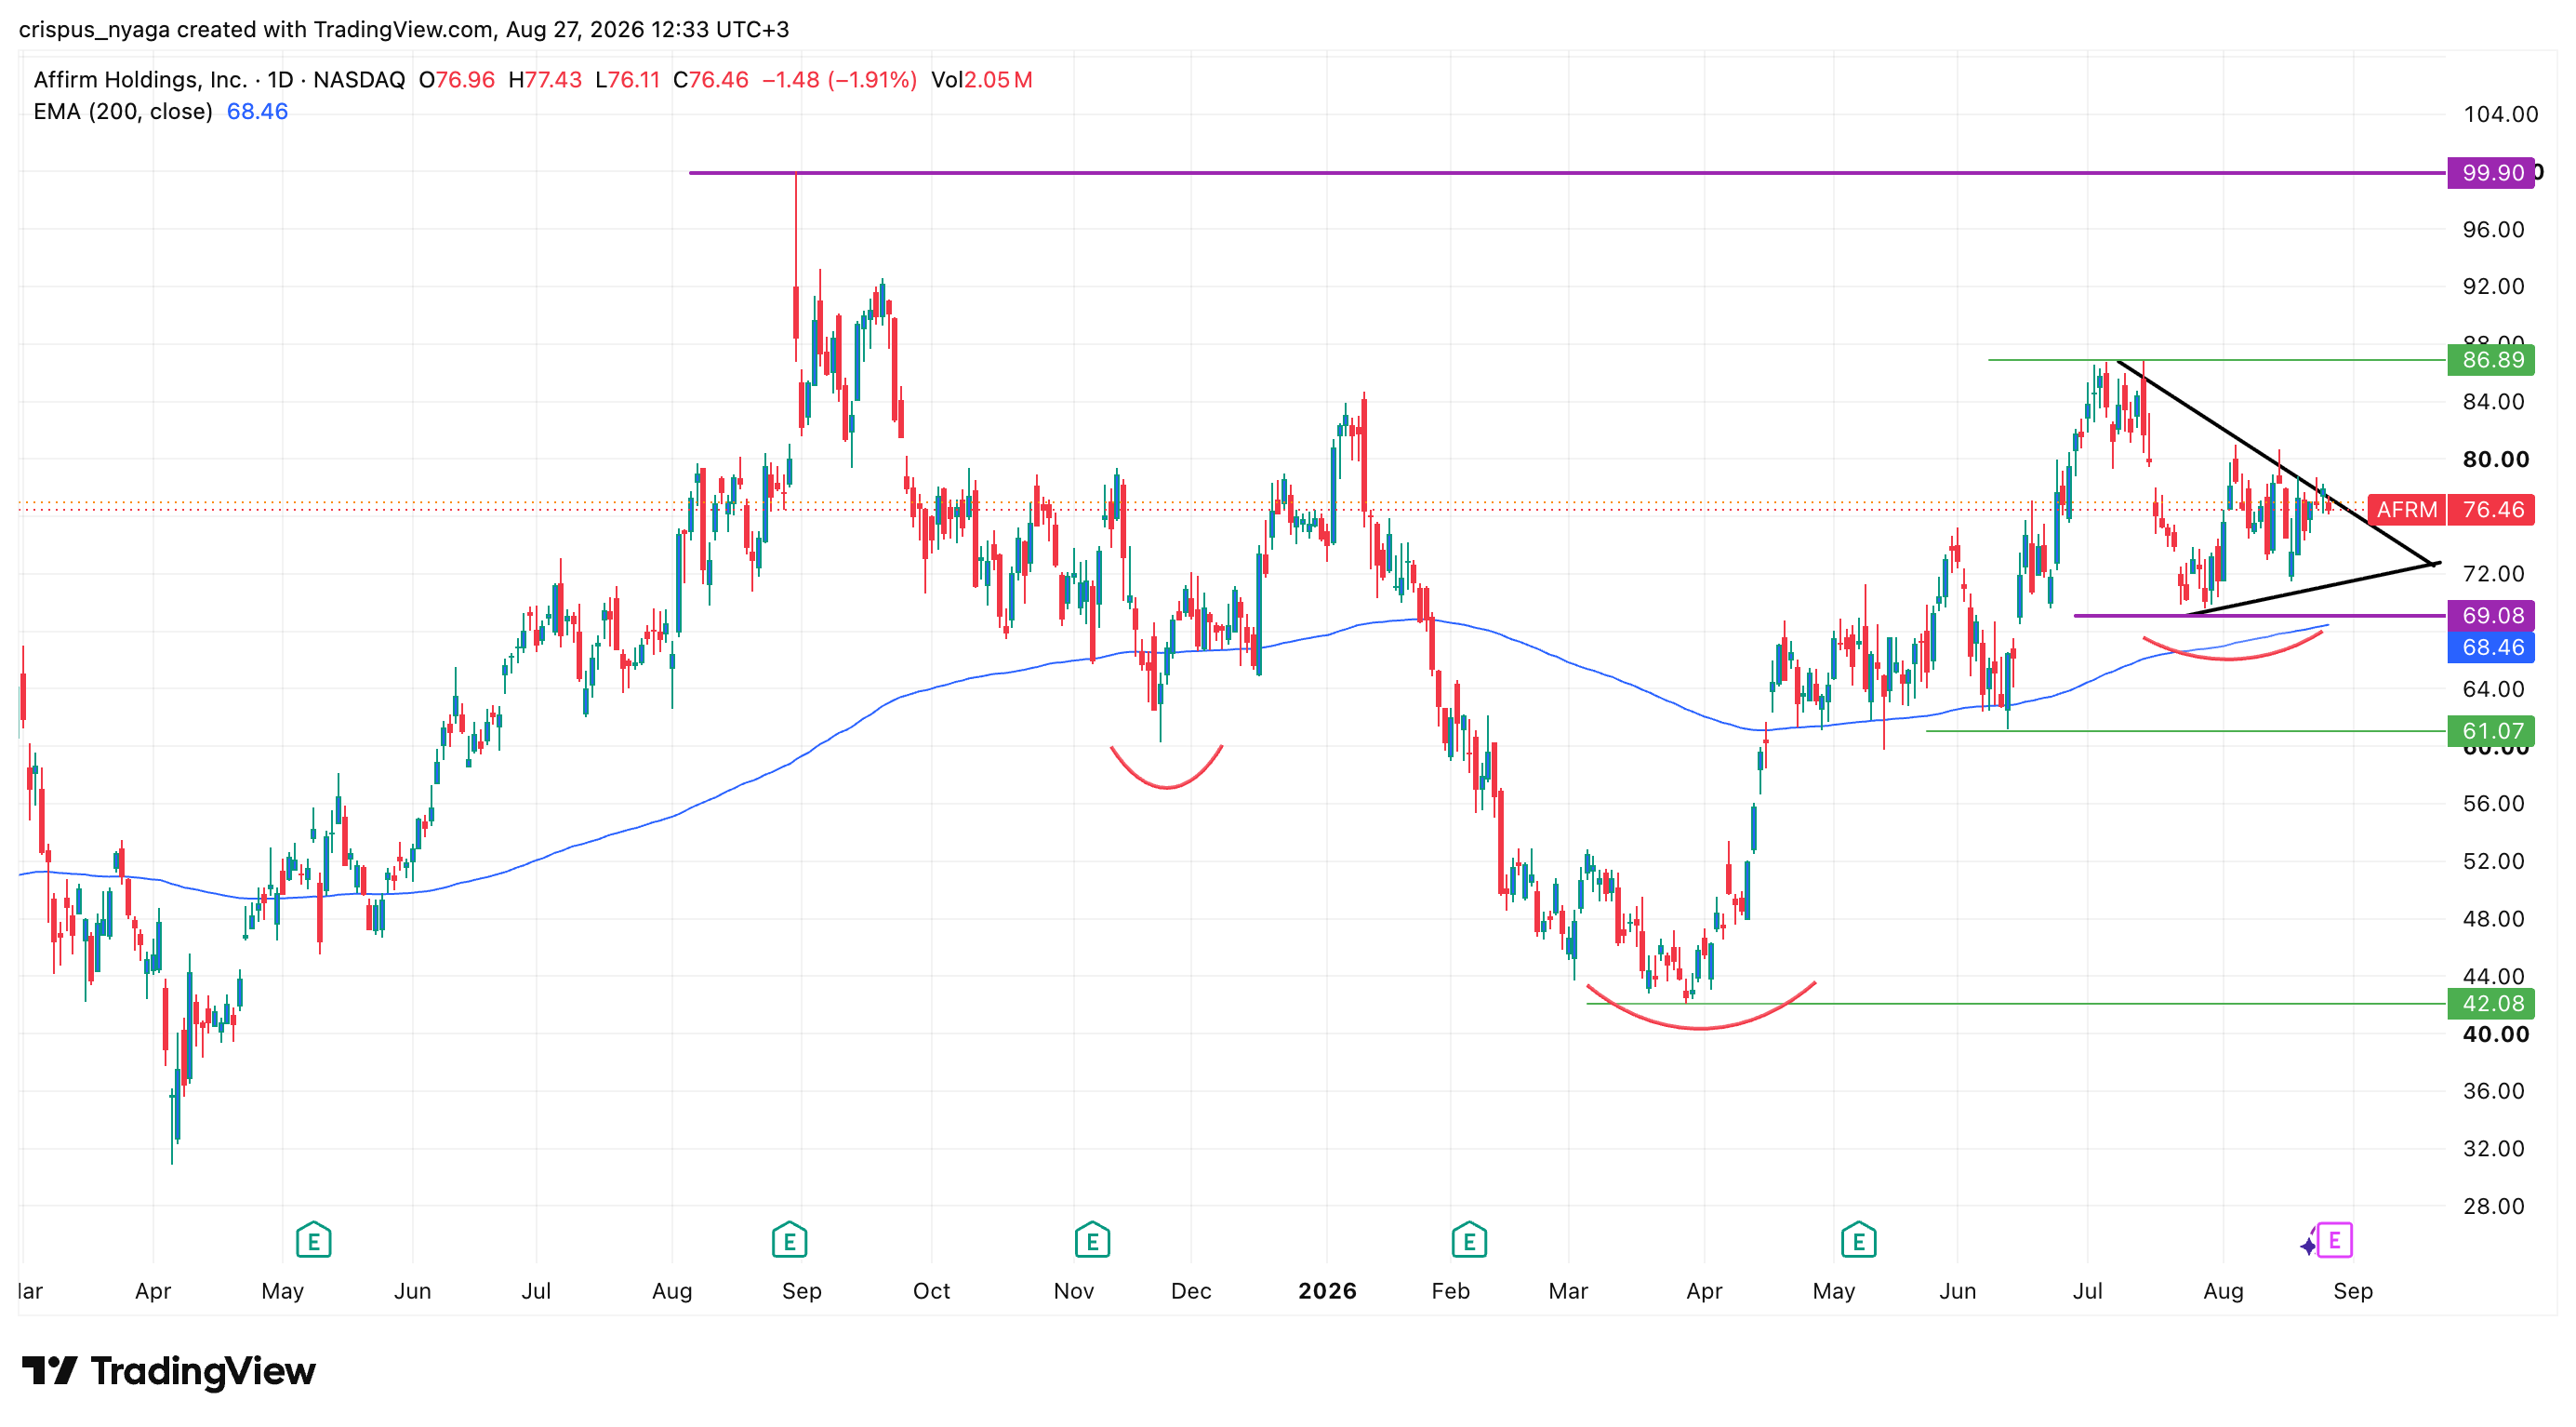Click the earnings E marker just before Jun 2025
Viewport: 2576px width, 1427px height.
point(313,1240)
